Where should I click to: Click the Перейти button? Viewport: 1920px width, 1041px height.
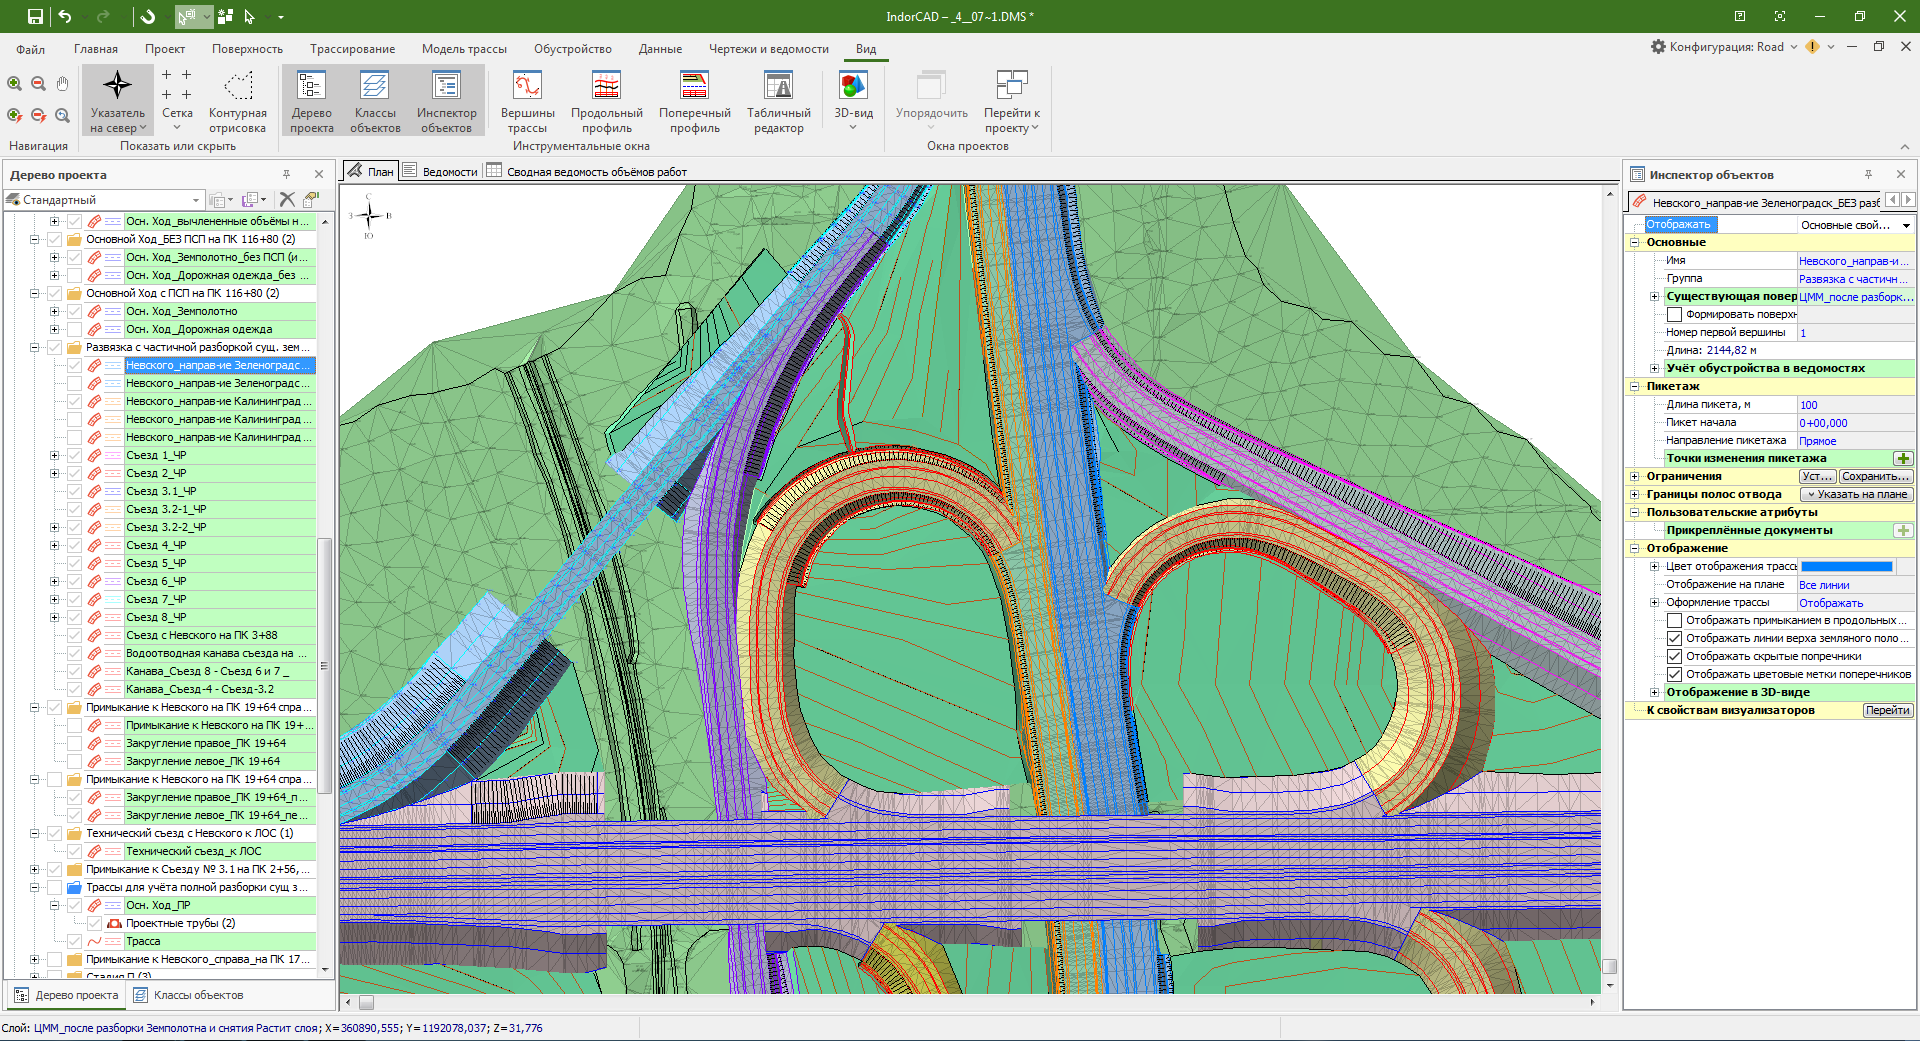pos(1887,711)
